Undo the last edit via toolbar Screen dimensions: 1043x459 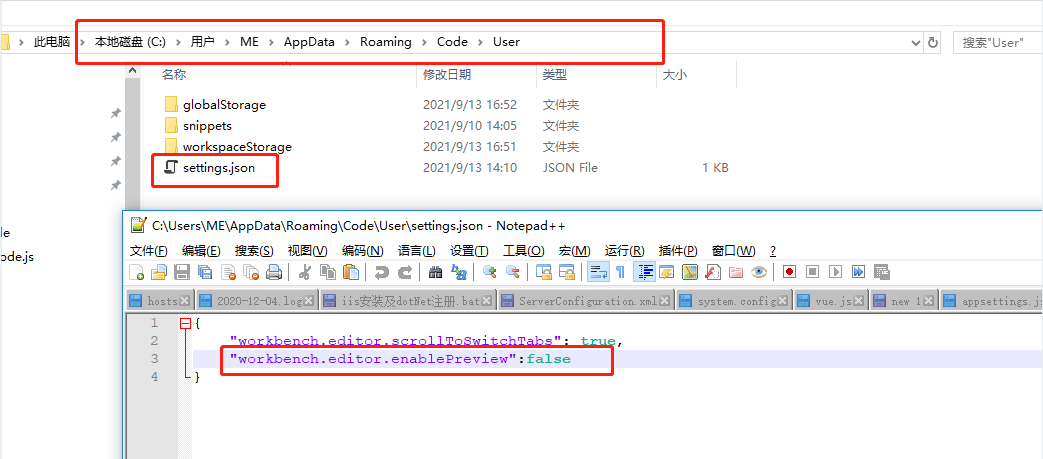(381, 271)
